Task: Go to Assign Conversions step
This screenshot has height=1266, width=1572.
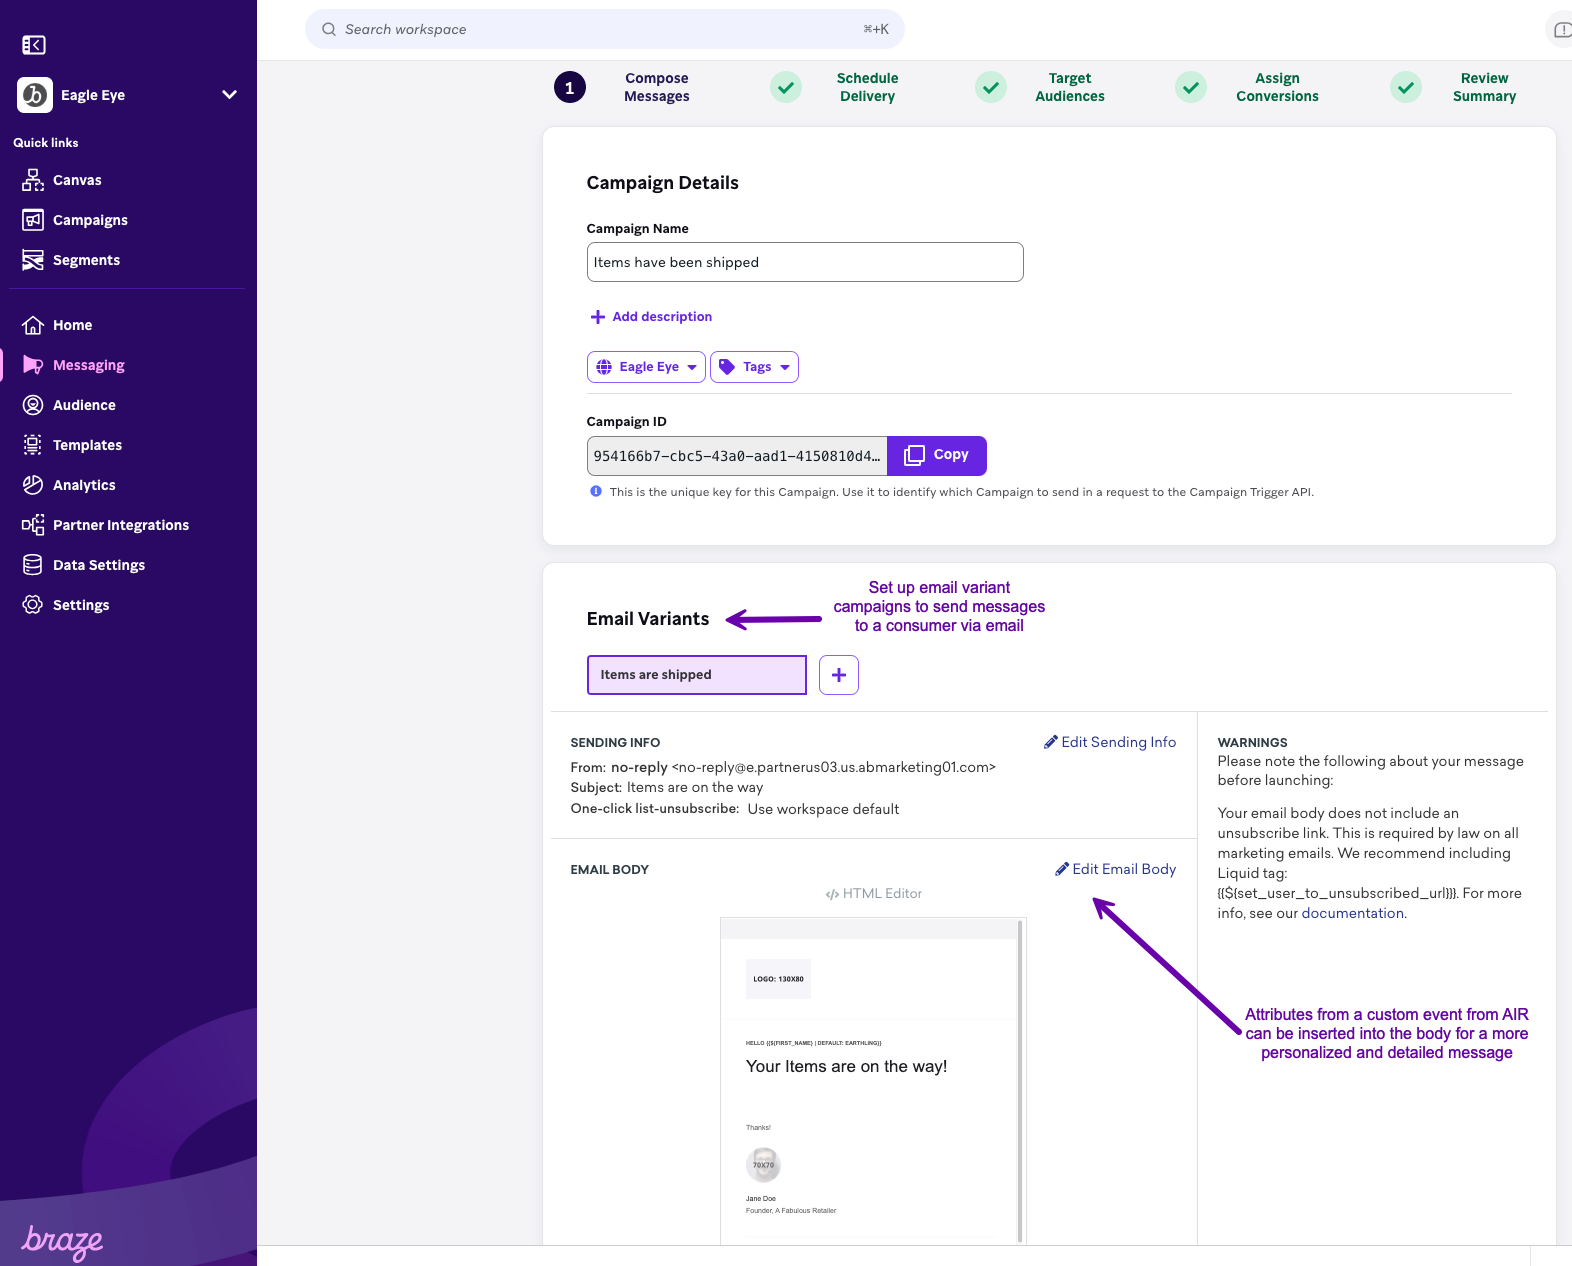Action: [1277, 87]
